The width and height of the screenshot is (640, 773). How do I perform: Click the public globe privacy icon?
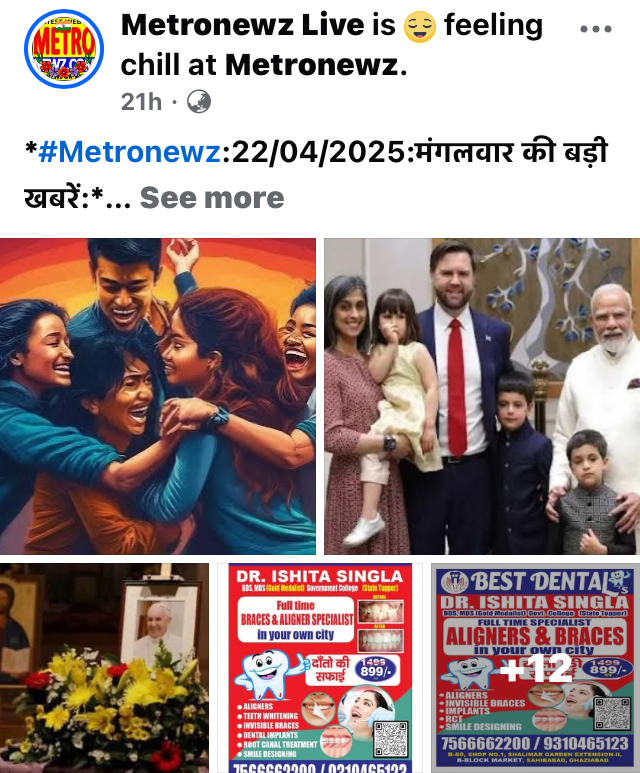(x=199, y=102)
